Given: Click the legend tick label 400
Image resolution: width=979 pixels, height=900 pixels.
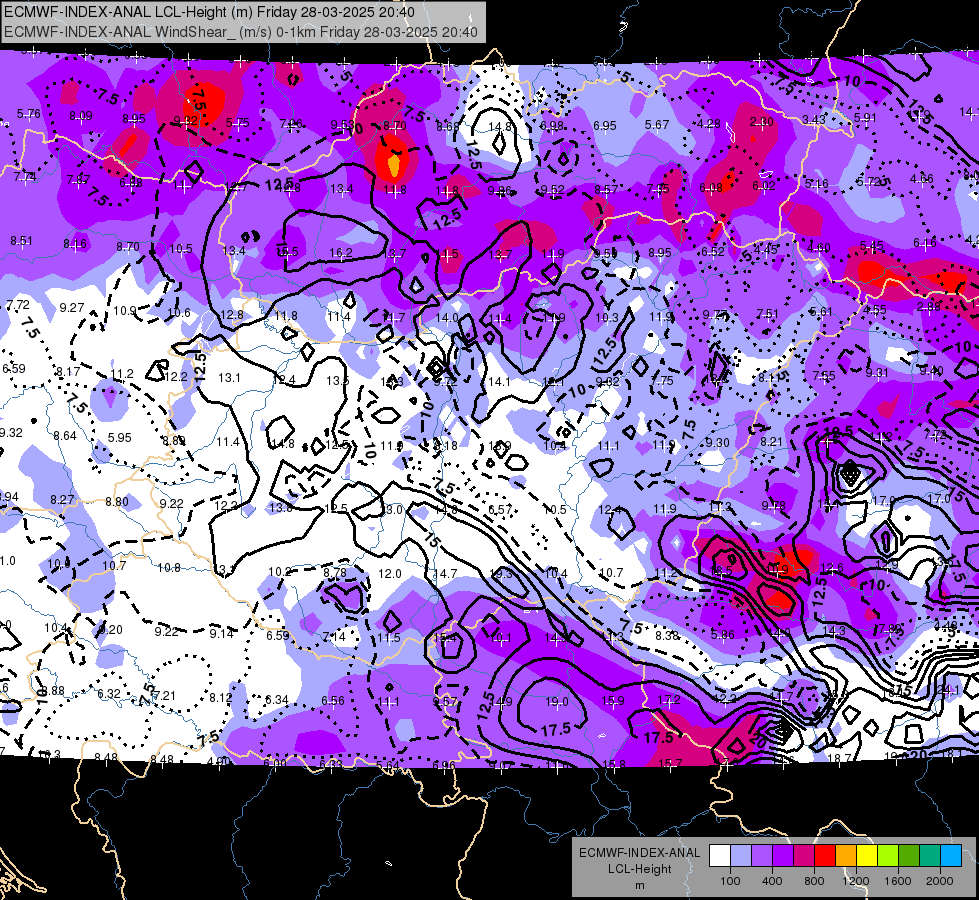Looking at the screenshot, I should [772, 881].
